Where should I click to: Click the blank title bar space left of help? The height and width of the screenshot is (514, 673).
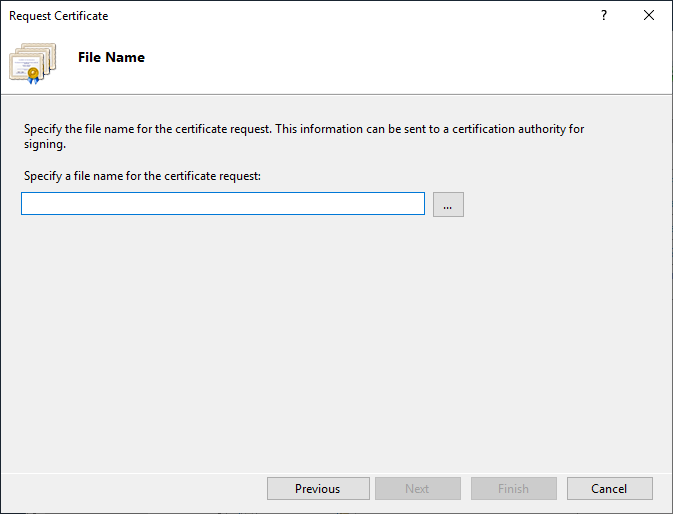(x=350, y=16)
